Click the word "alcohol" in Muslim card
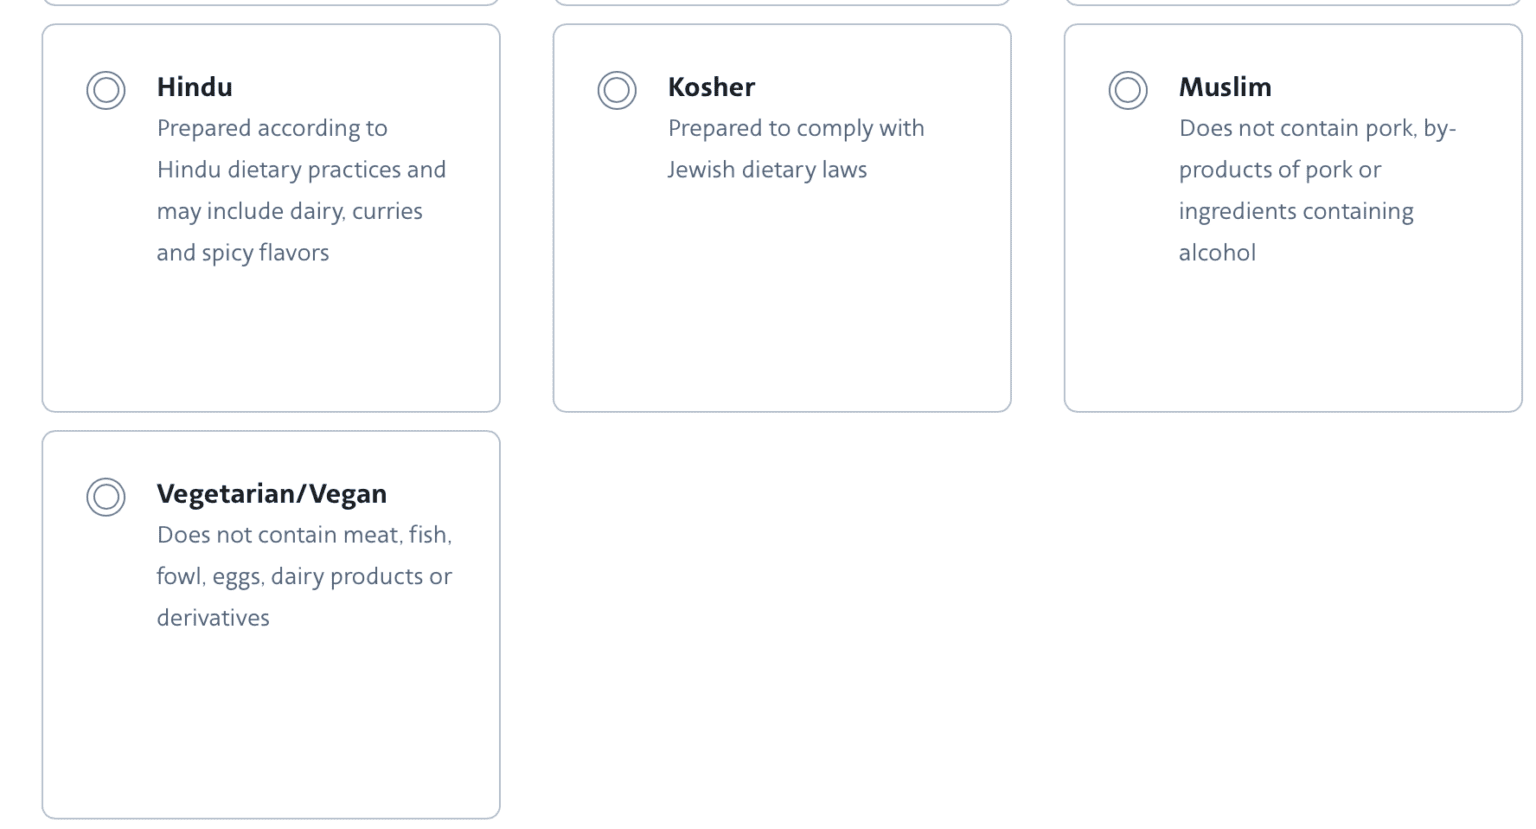The height and width of the screenshot is (829, 1536). (x=1217, y=253)
